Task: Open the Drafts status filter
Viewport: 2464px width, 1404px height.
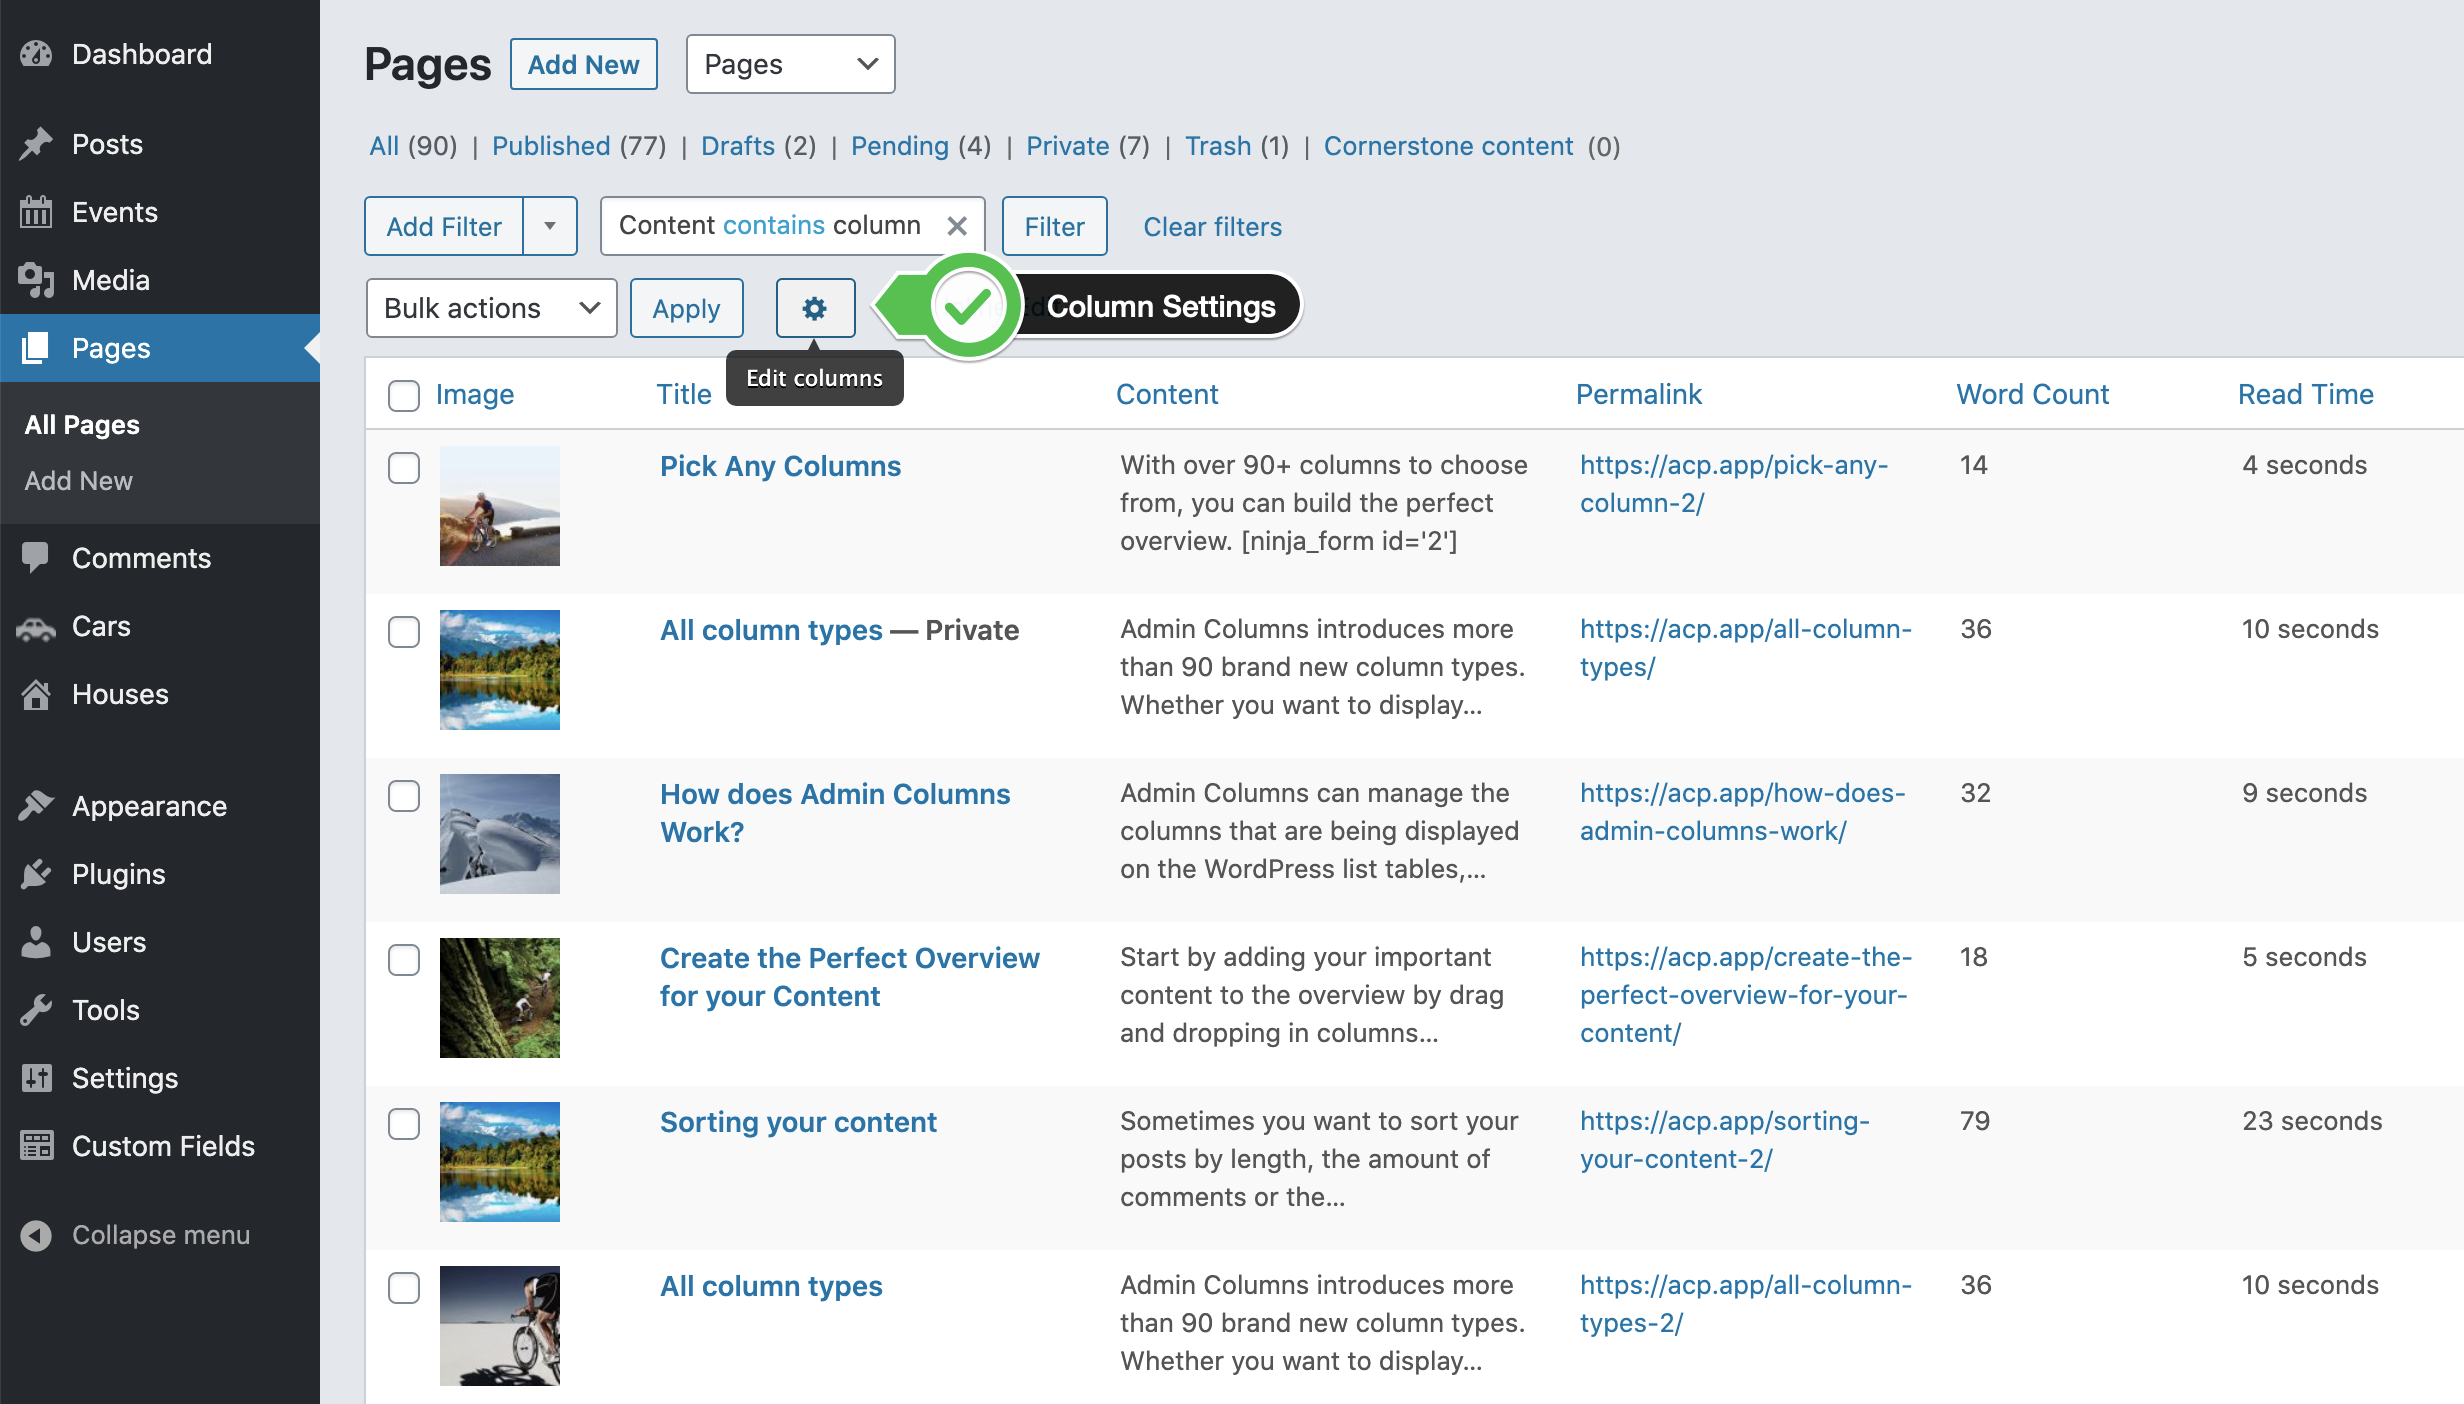Action: (x=737, y=146)
